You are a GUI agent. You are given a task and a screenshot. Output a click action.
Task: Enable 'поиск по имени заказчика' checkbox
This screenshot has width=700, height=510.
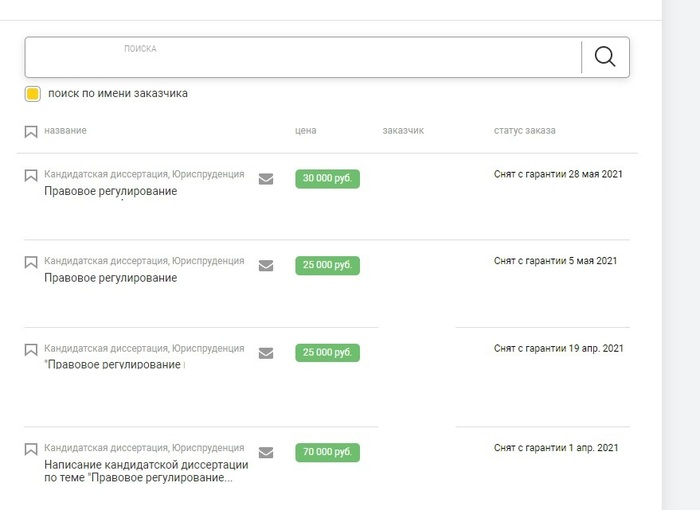point(33,94)
